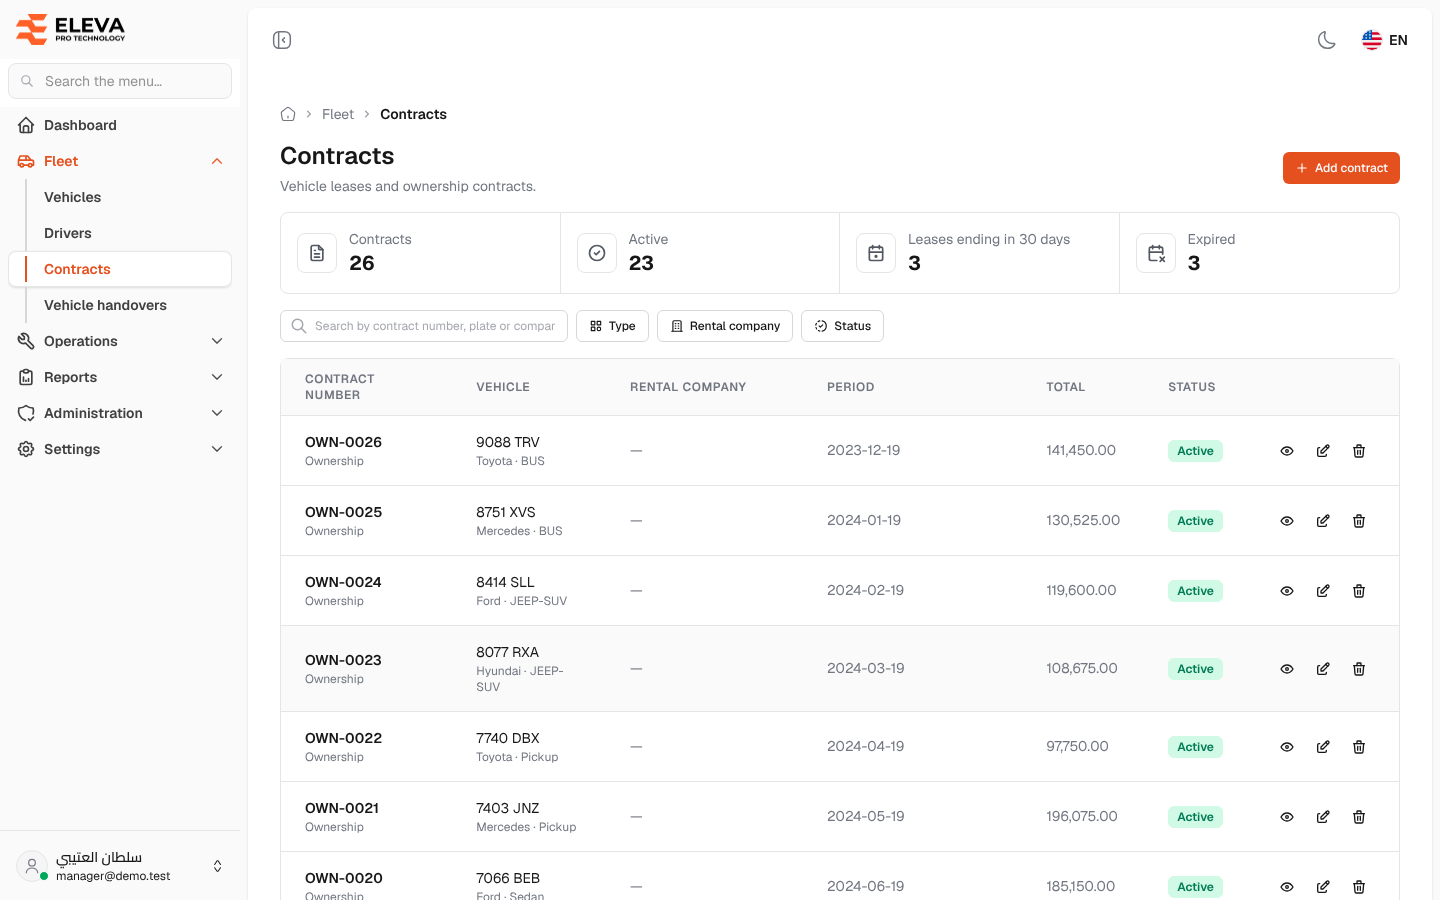Go to home breadcrumb icon

tap(288, 114)
